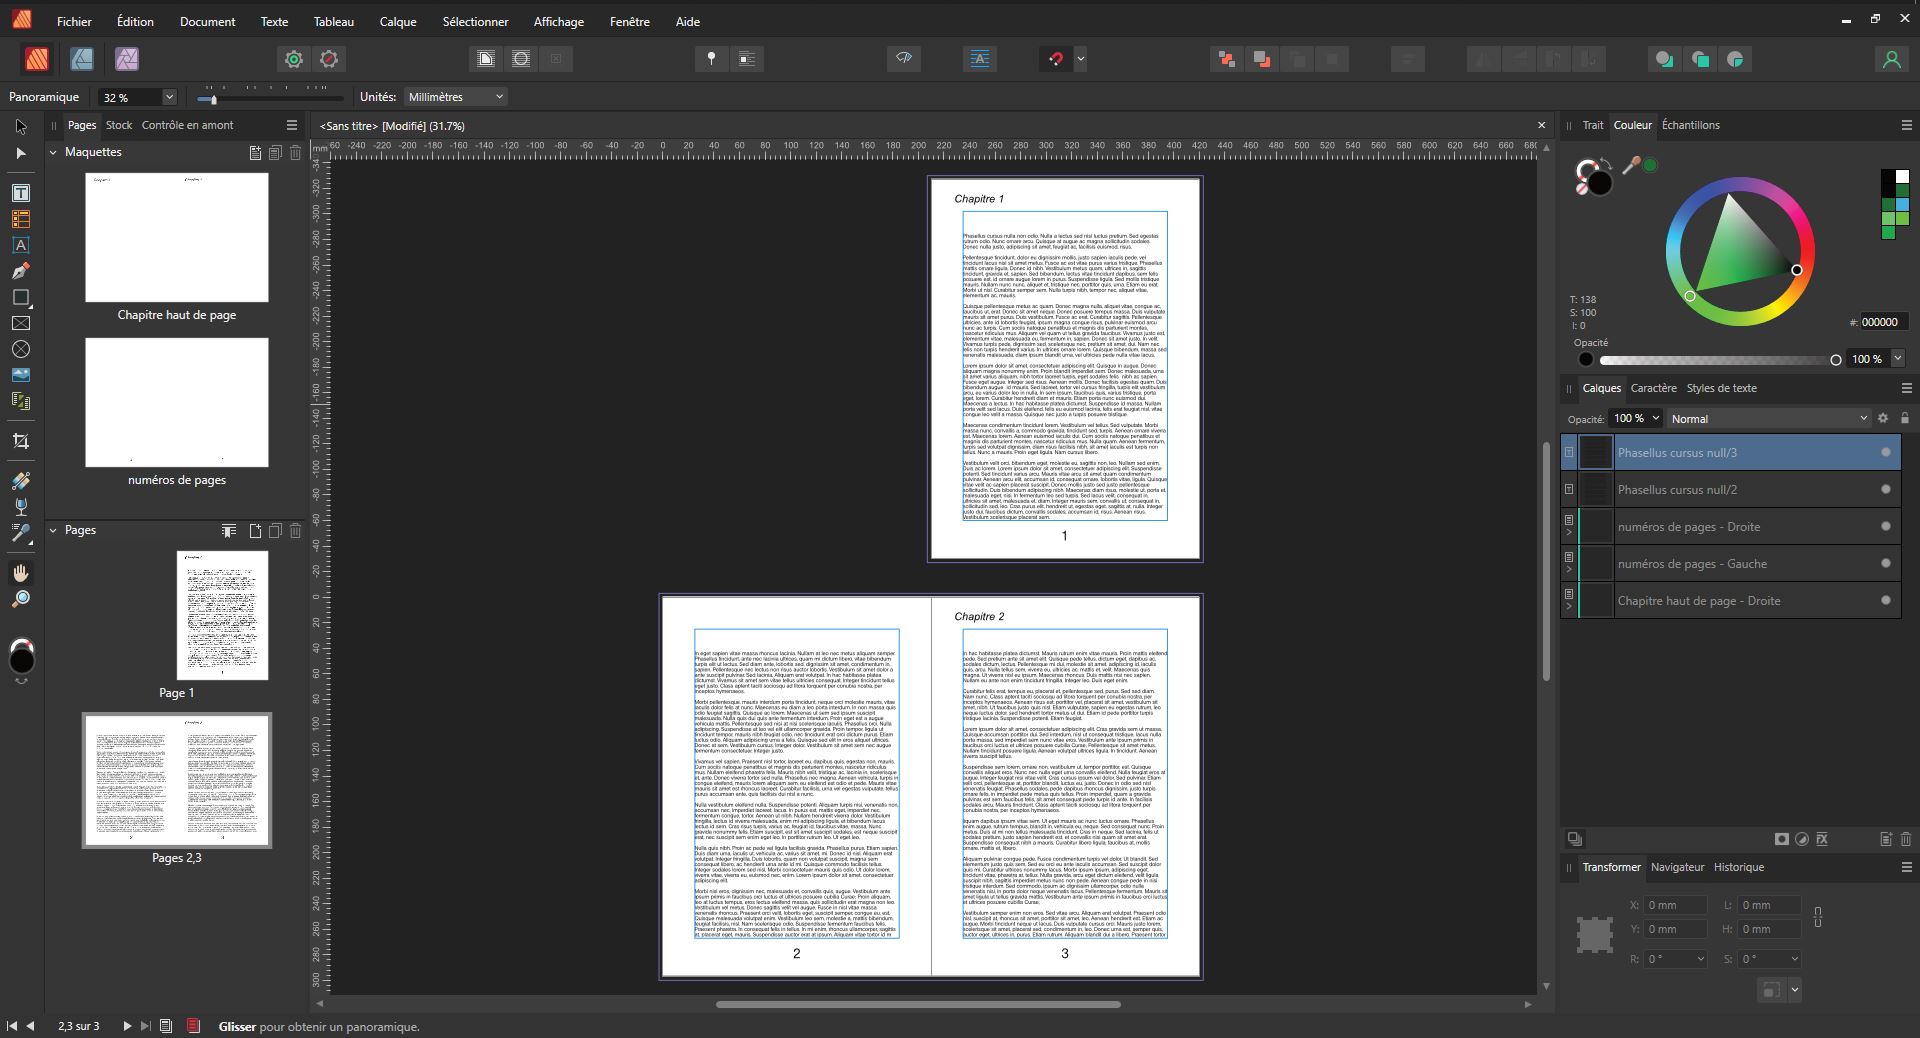Select the Pen tool

[x=21, y=271]
